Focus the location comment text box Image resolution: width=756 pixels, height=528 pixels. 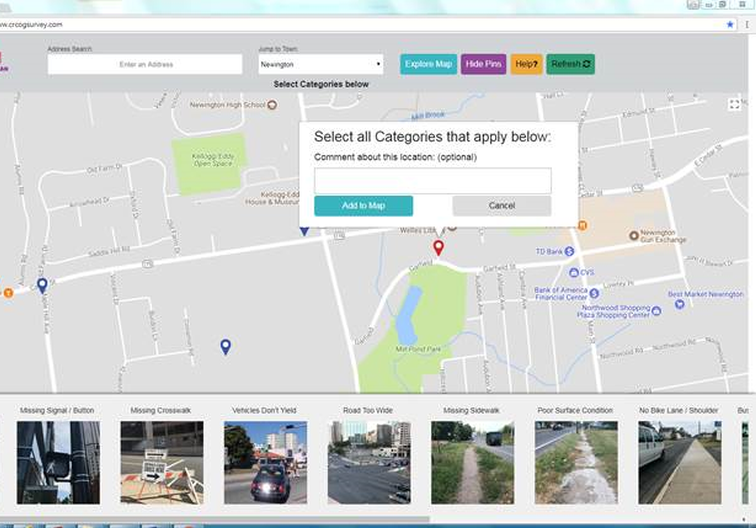click(x=432, y=181)
